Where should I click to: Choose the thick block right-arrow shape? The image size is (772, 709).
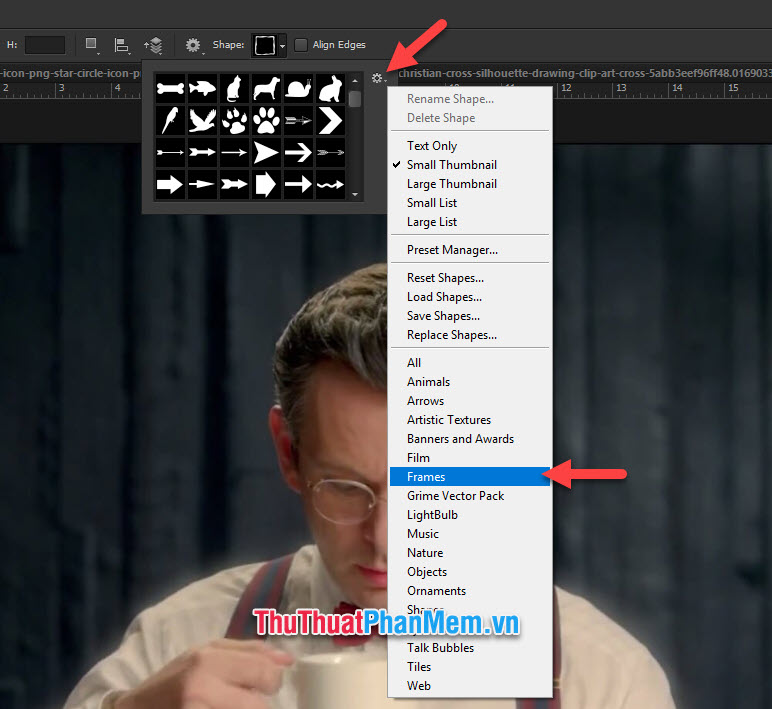(170, 185)
